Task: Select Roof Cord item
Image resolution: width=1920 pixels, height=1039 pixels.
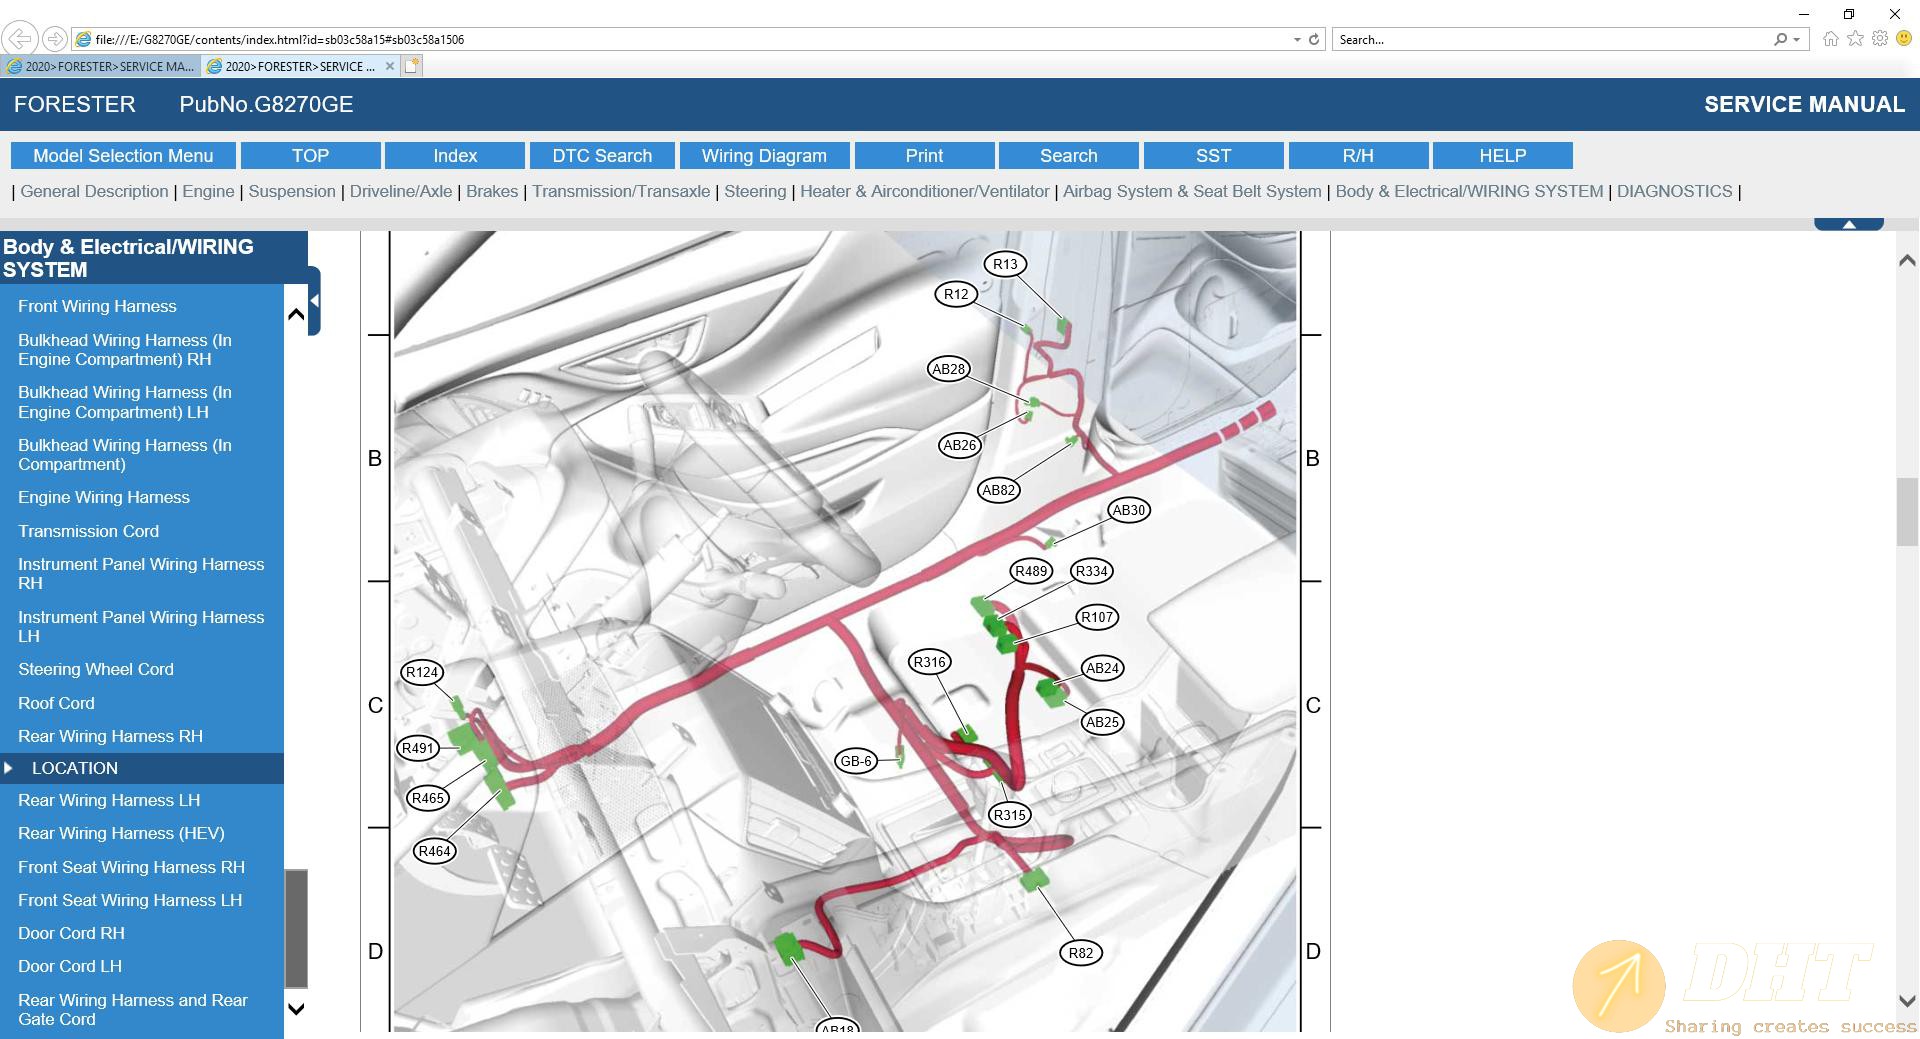Action: [x=56, y=703]
